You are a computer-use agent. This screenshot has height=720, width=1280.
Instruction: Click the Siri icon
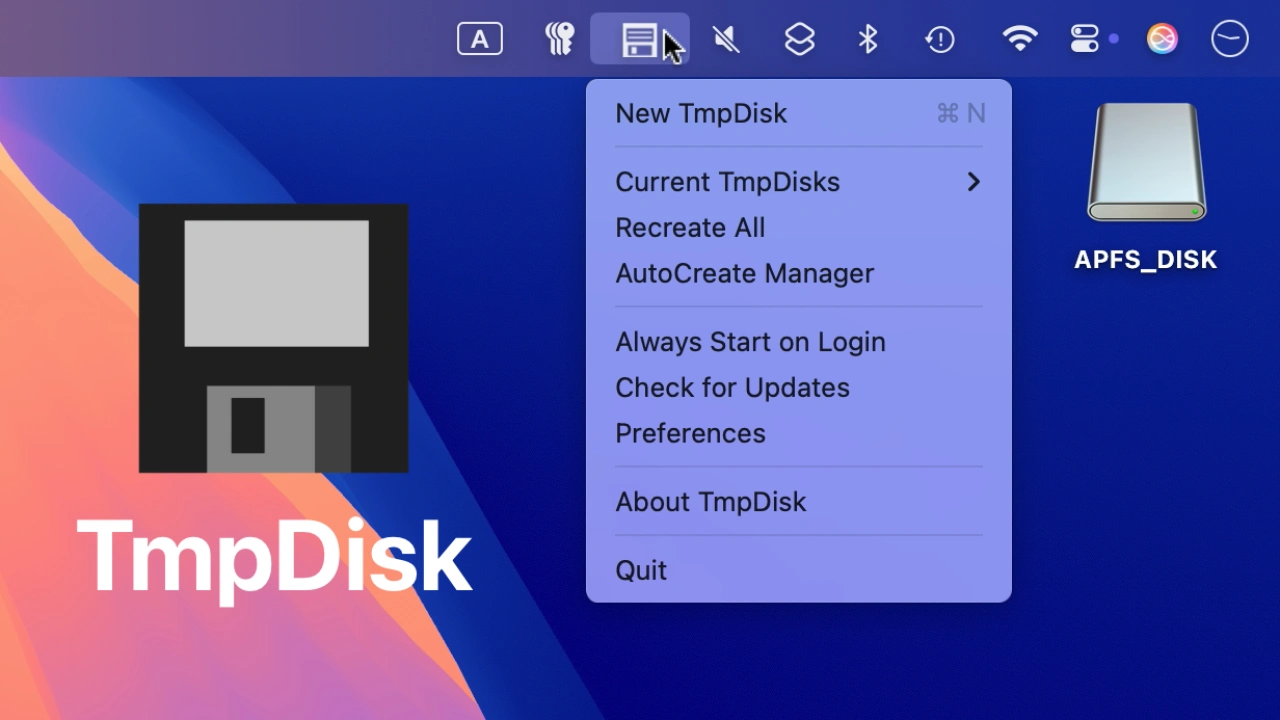click(1162, 39)
